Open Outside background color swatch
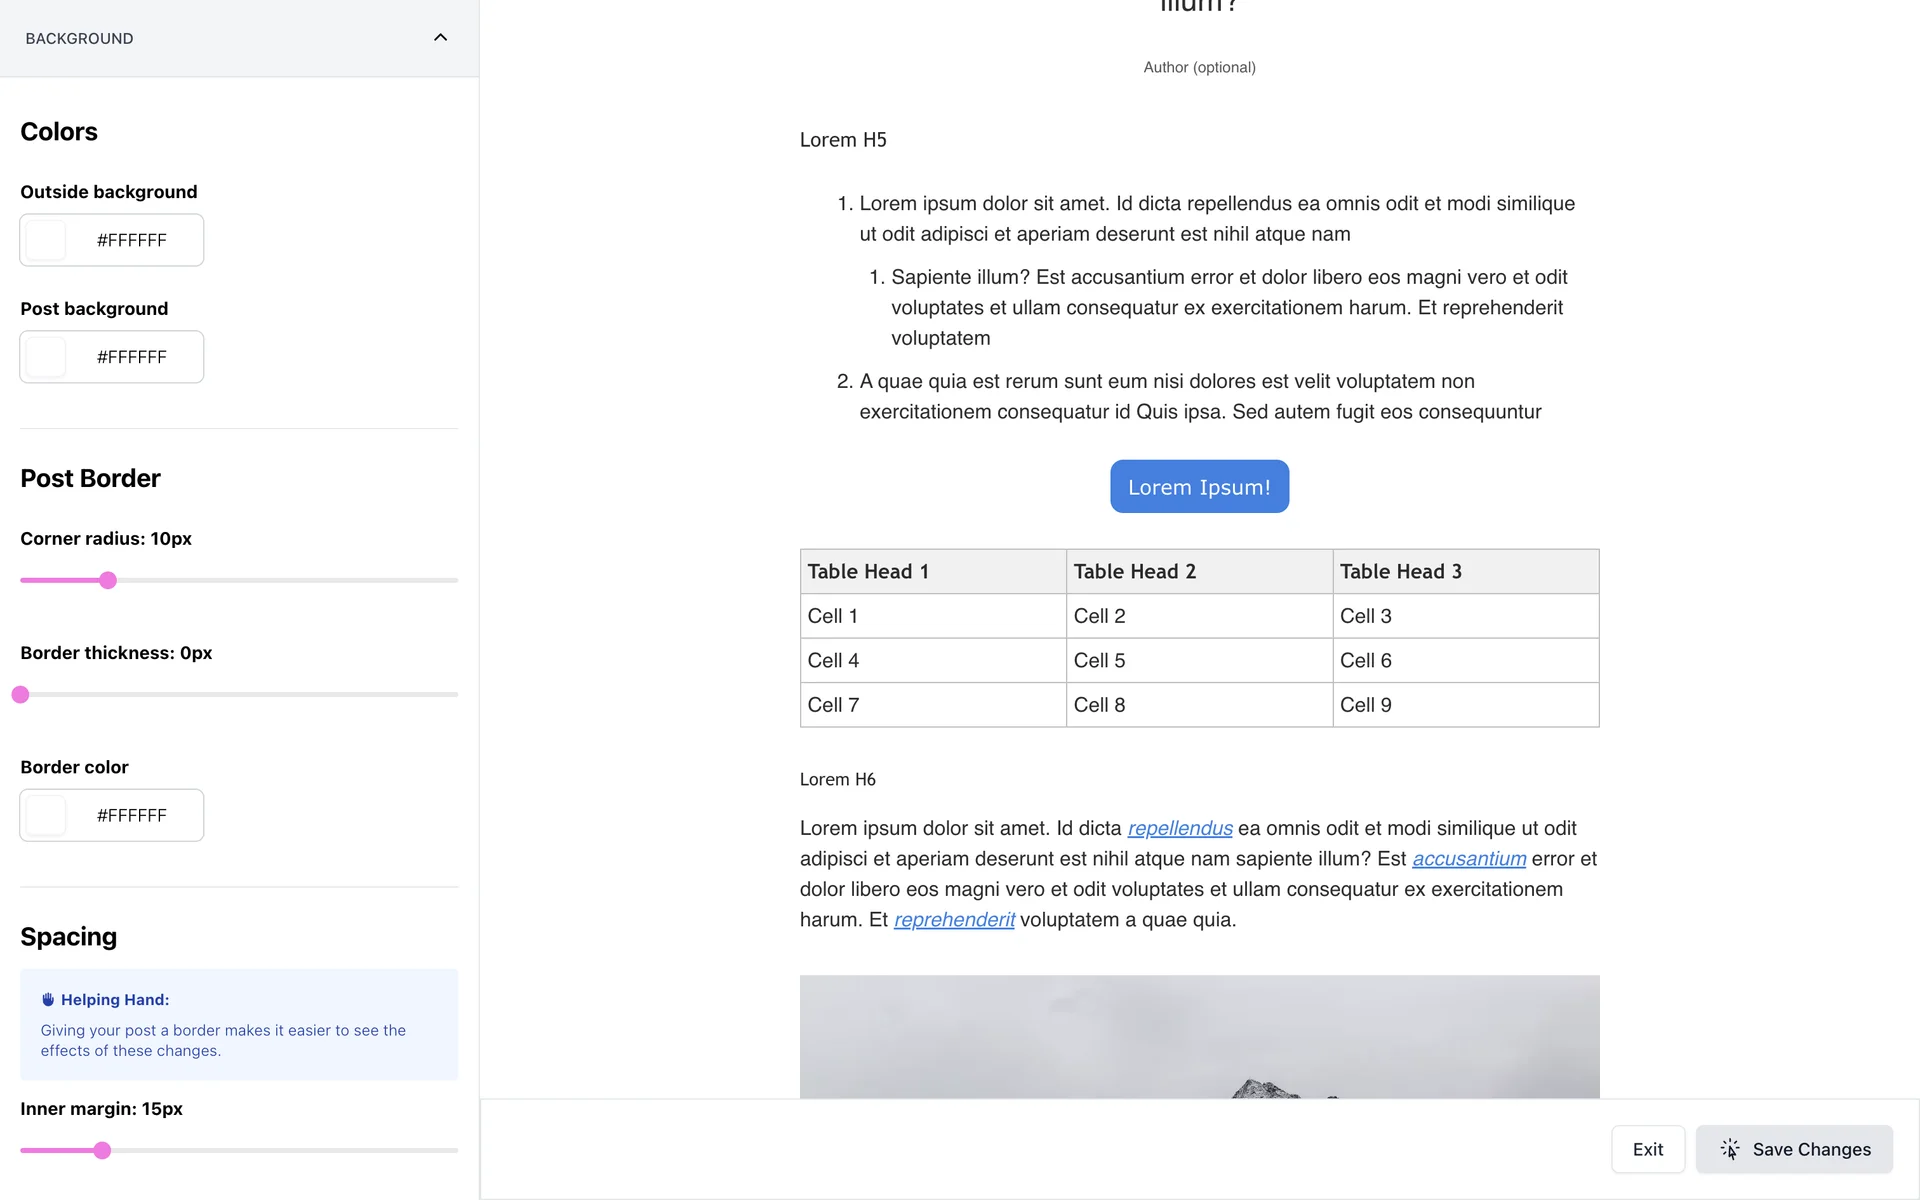This screenshot has height=1200, width=1920. click(46, 240)
